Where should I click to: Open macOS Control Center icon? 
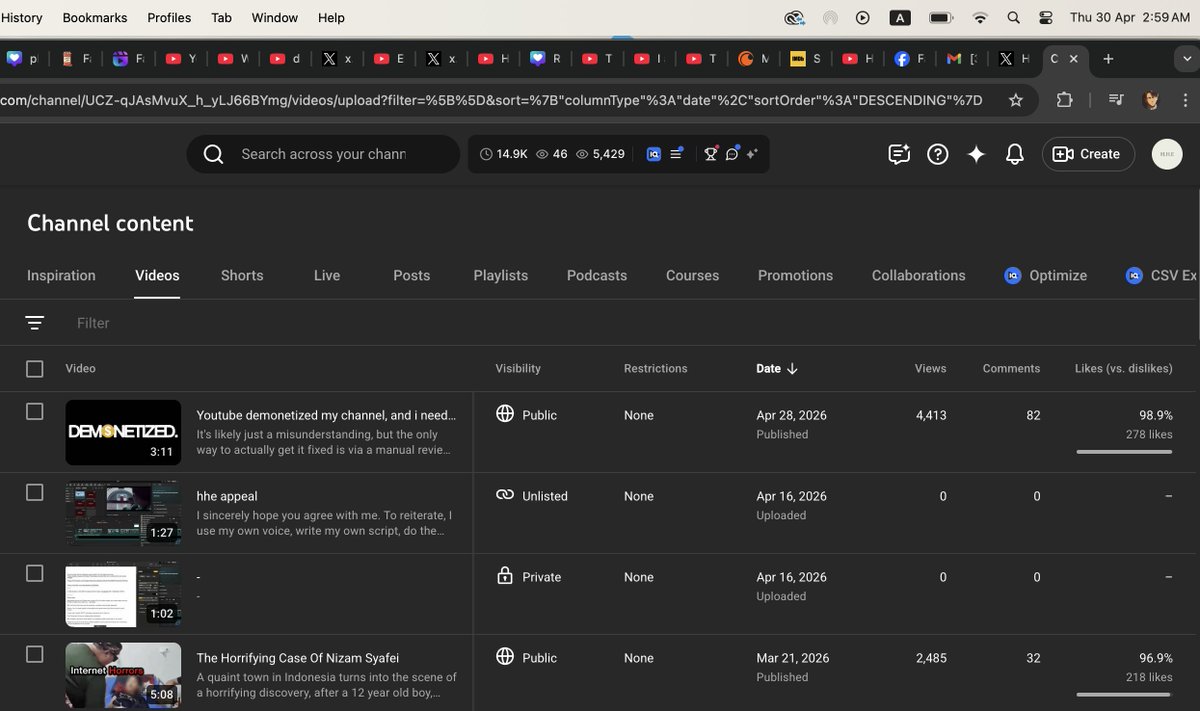[x=1046, y=17]
